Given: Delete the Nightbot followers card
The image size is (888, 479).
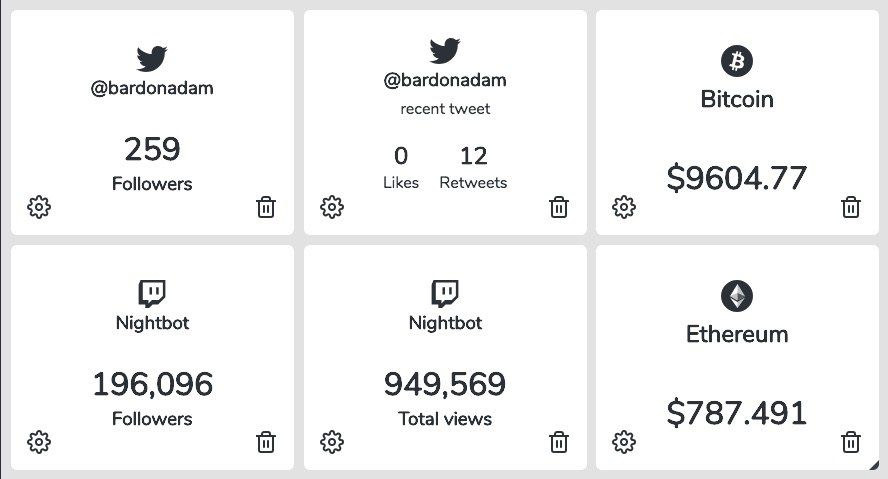Looking at the screenshot, I should click(266, 442).
